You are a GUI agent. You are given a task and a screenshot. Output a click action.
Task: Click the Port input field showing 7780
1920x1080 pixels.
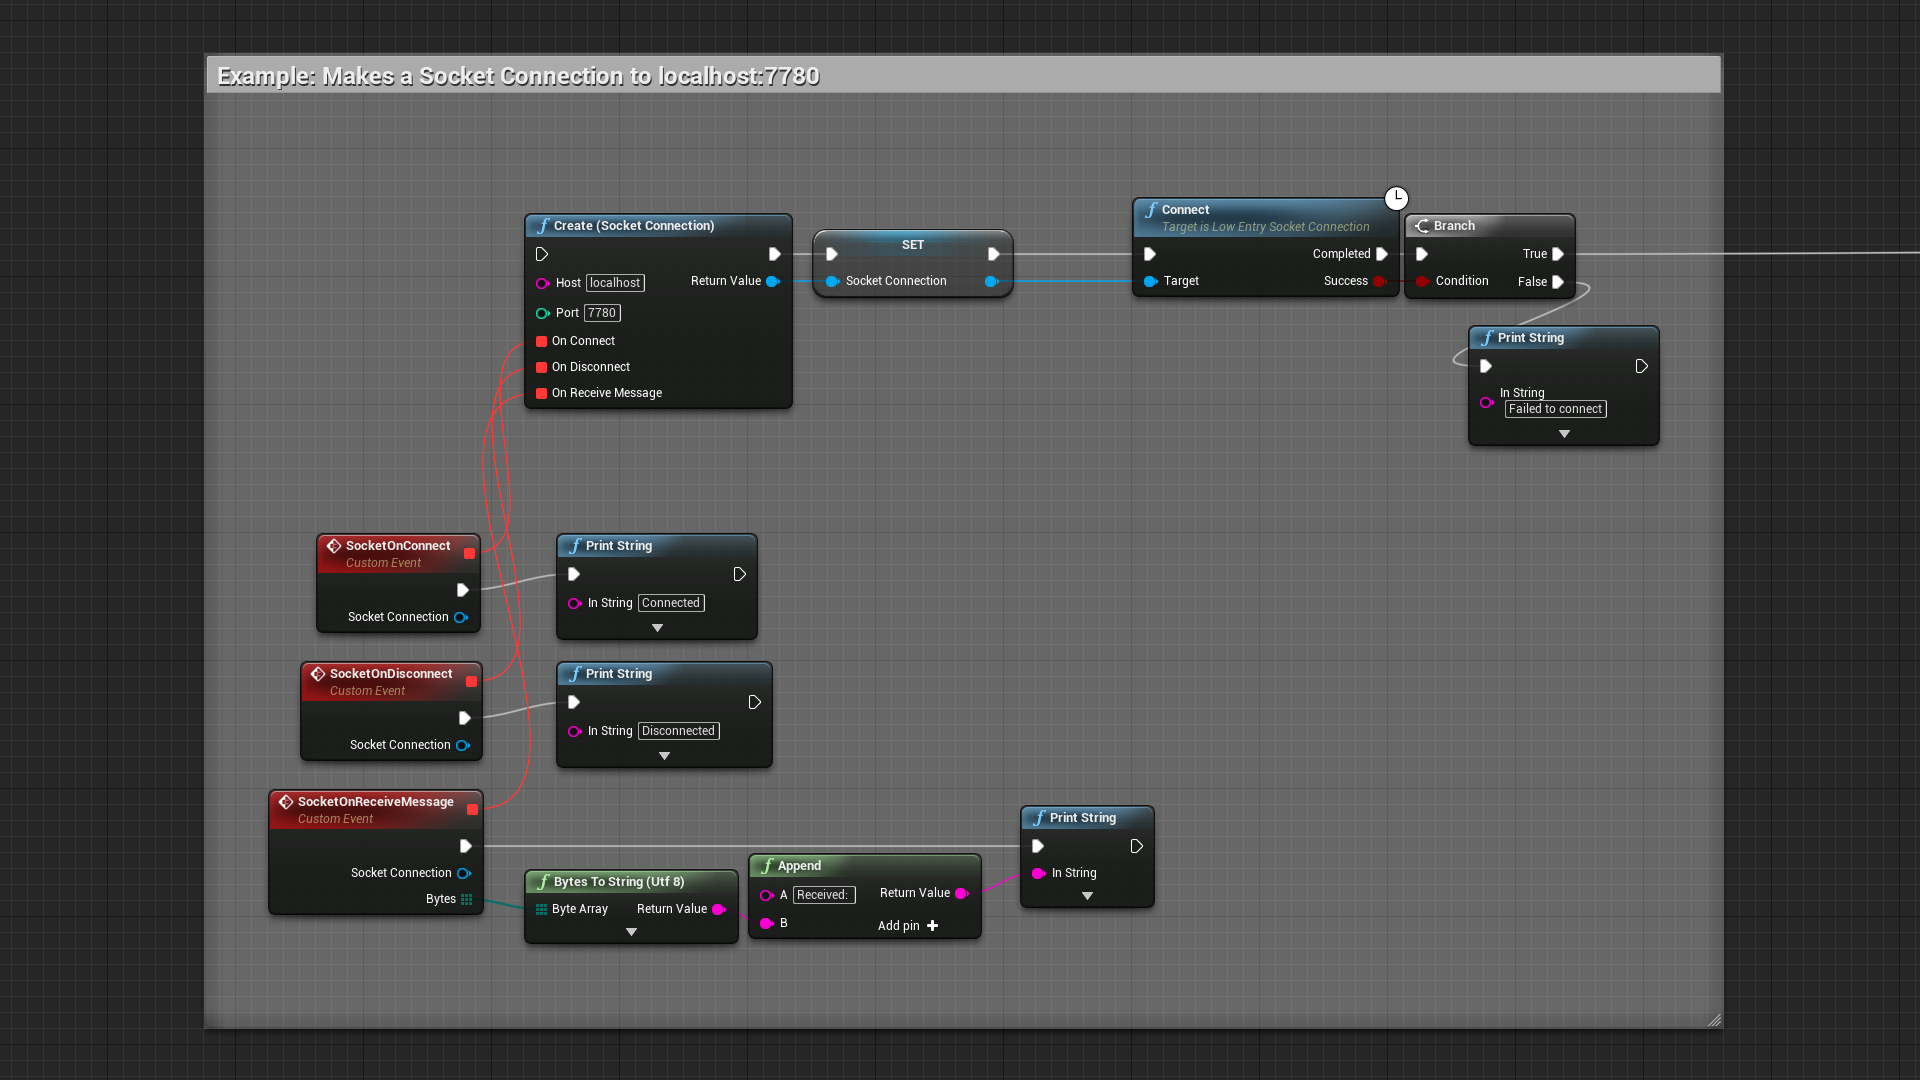click(x=601, y=313)
